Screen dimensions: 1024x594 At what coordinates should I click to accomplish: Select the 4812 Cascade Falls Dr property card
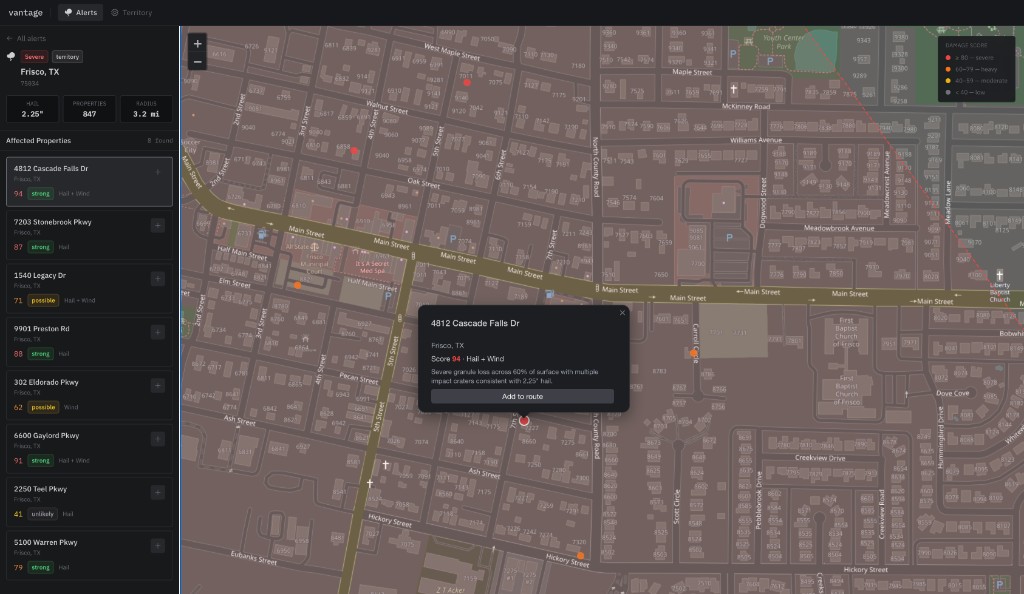tap(89, 181)
